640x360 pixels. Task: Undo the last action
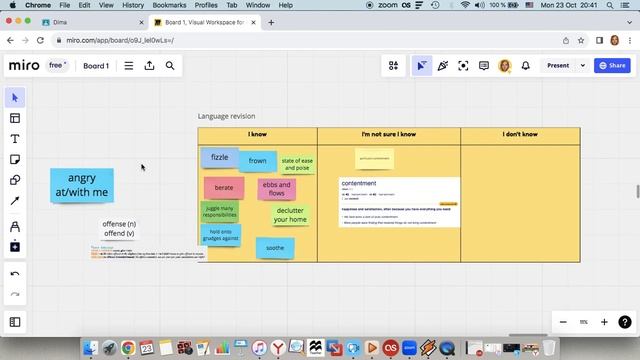pyautogui.click(x=15, y=274)
